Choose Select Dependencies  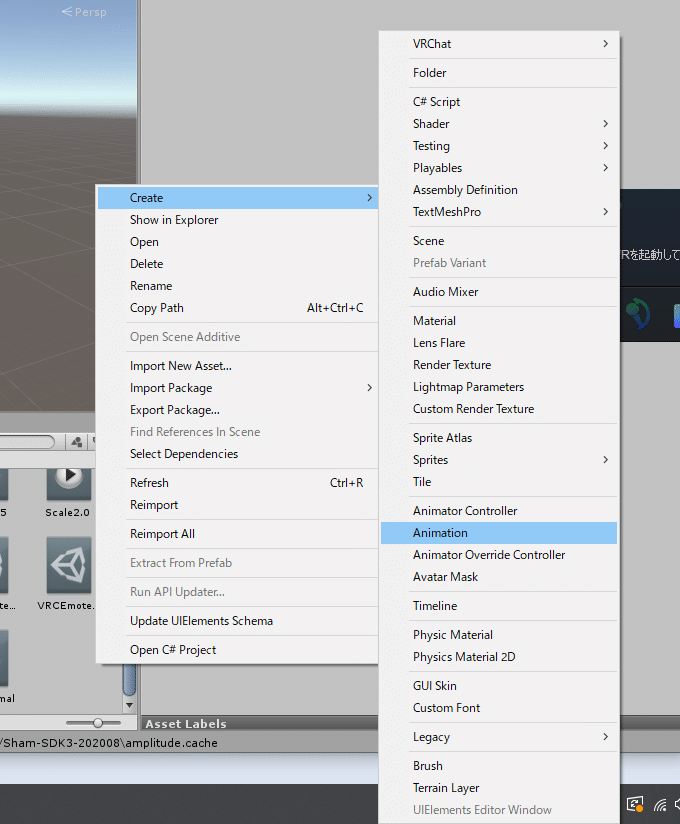click(238, 455)
